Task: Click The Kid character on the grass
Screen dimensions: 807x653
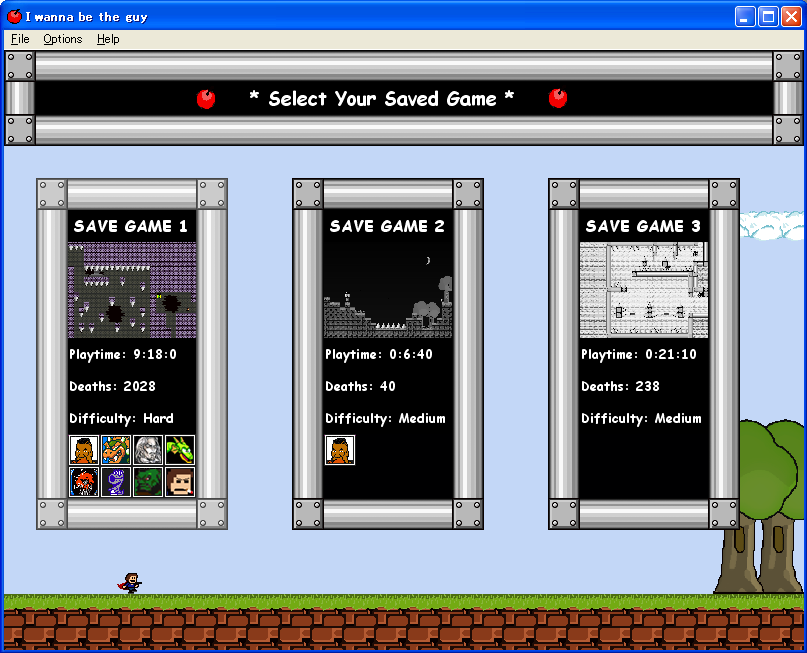Action: (x=130, y=584)
